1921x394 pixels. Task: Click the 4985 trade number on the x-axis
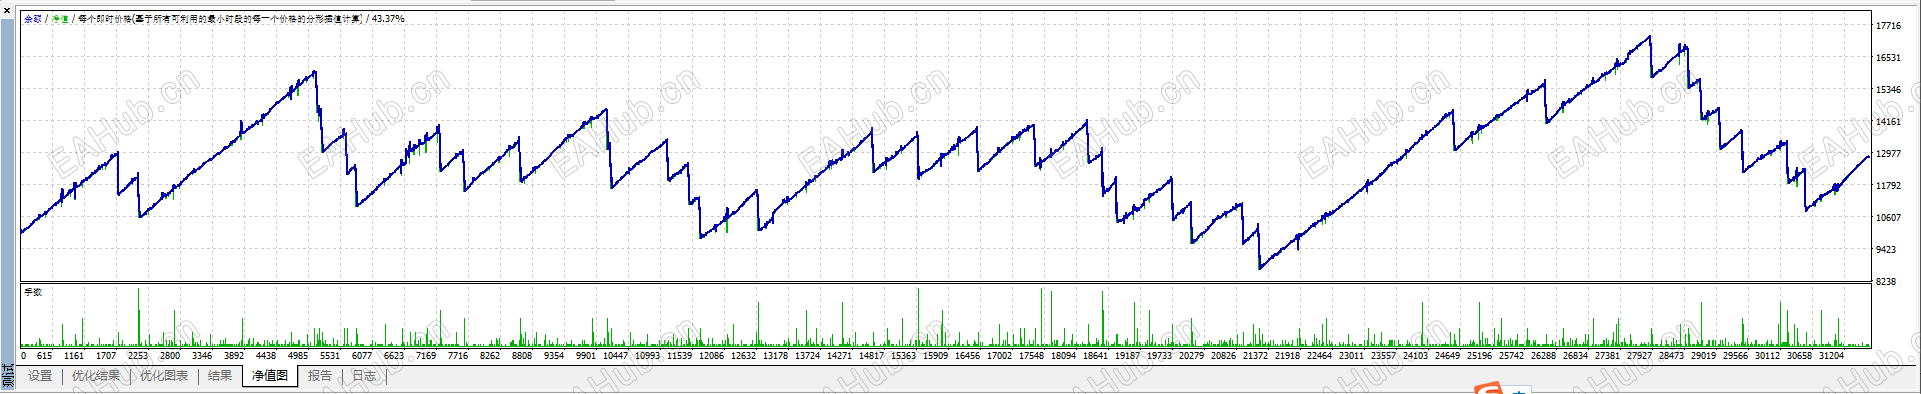point(298,356)
